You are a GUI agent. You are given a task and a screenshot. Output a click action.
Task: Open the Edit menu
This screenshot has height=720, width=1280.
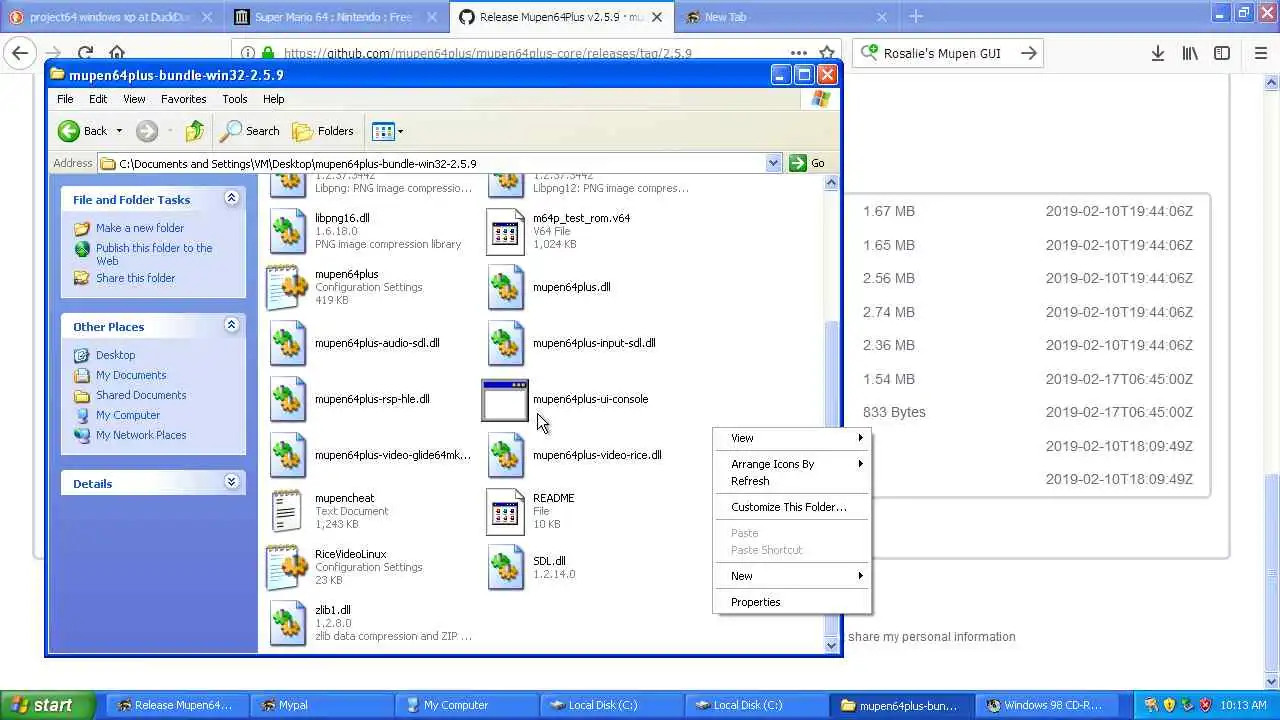coord(98,99)
